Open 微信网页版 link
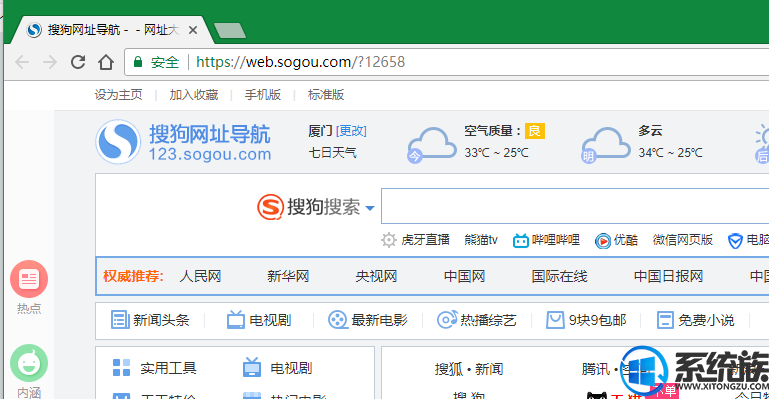 [683, 240]
